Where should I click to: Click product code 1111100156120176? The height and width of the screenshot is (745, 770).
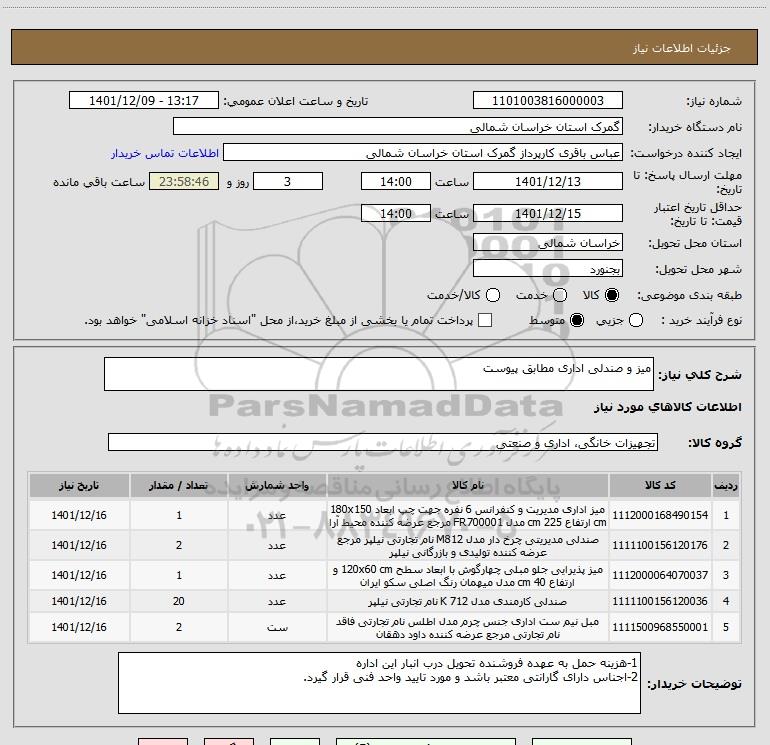[x=660, y=545]
